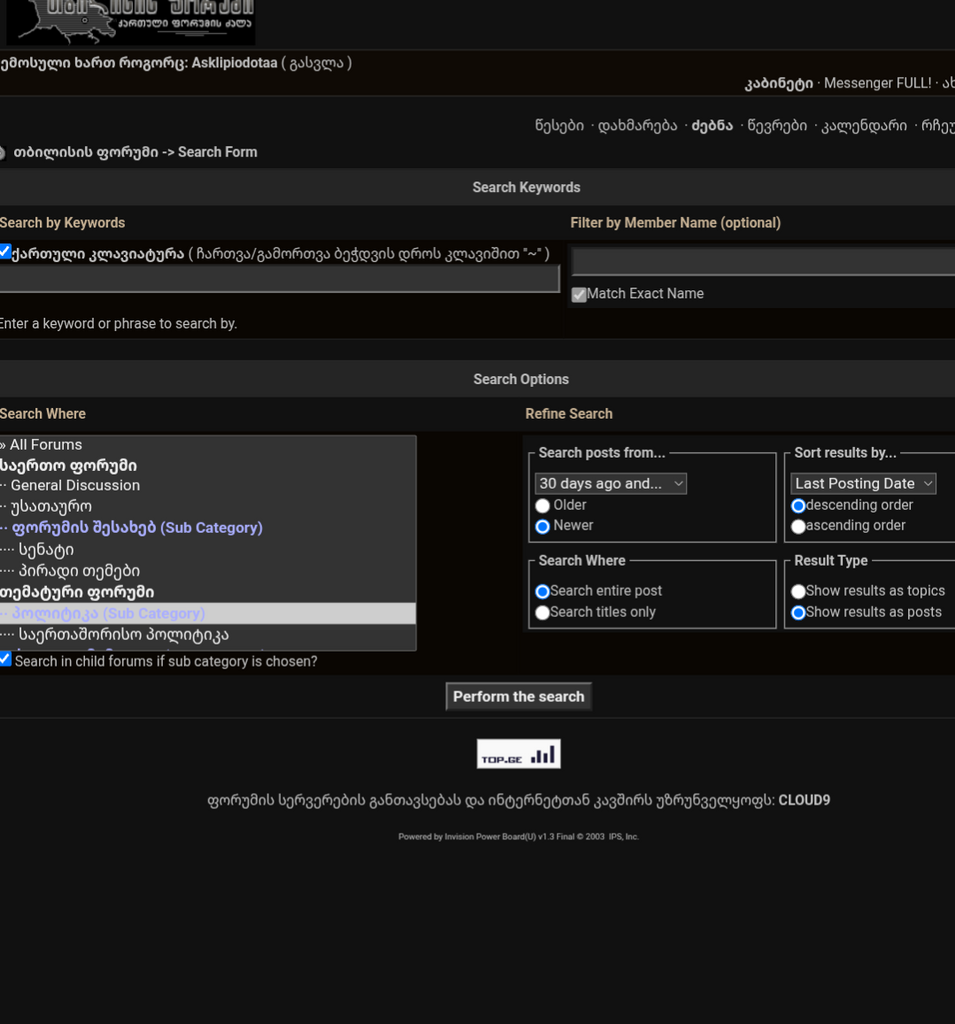Enable Search titles only

coord(542,611)
